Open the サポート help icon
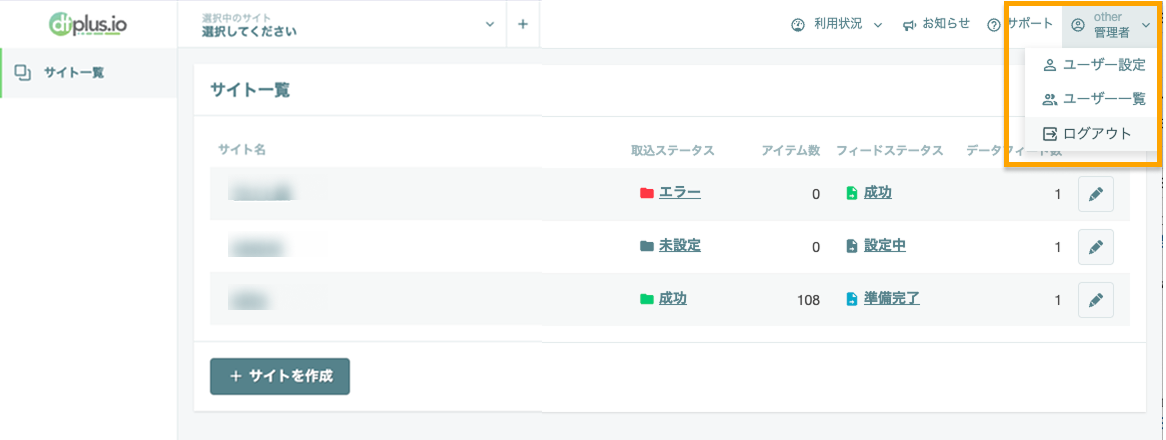This screenshot has height=440, width=1166. coord(993,25)
